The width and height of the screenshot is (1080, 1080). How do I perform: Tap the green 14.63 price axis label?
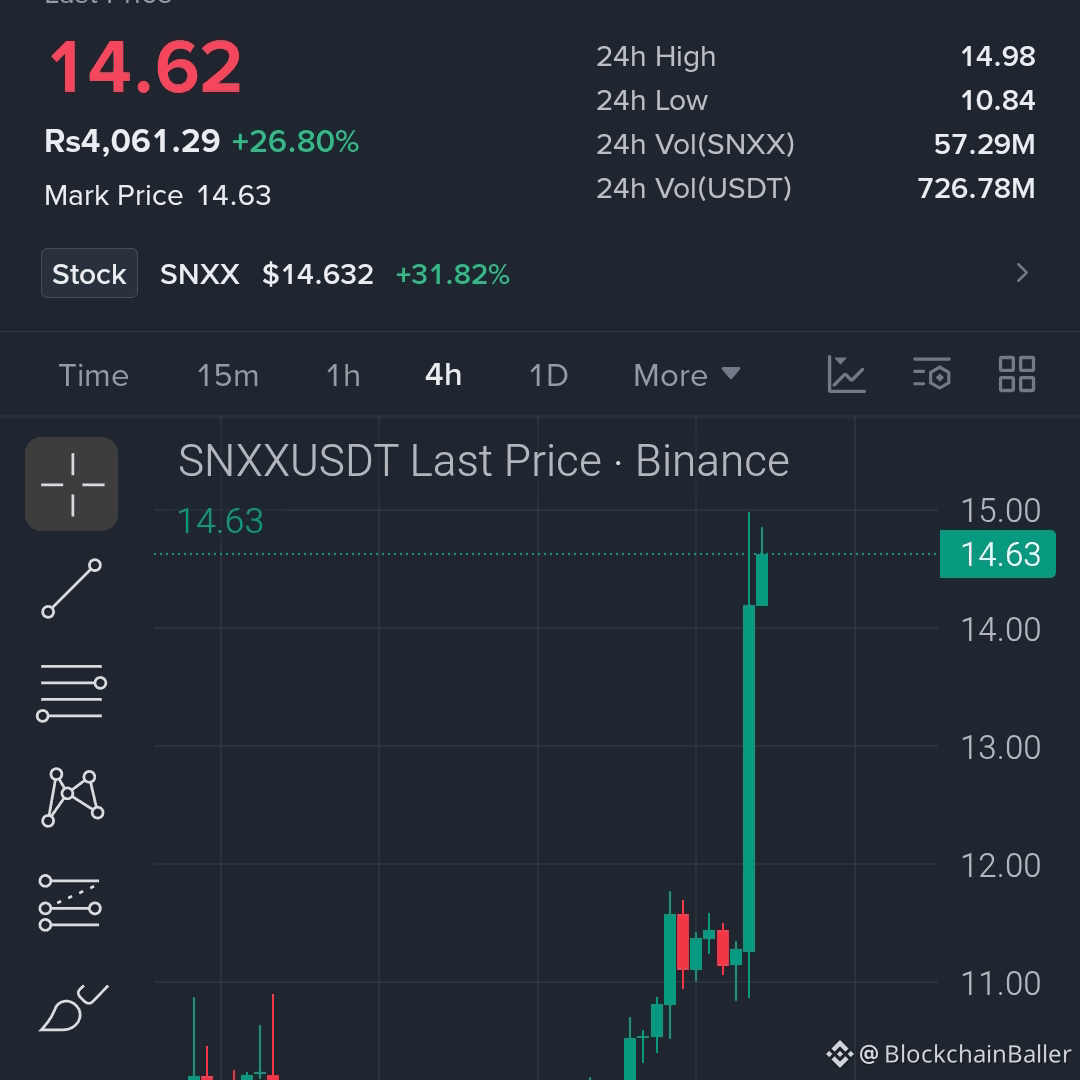998,554
